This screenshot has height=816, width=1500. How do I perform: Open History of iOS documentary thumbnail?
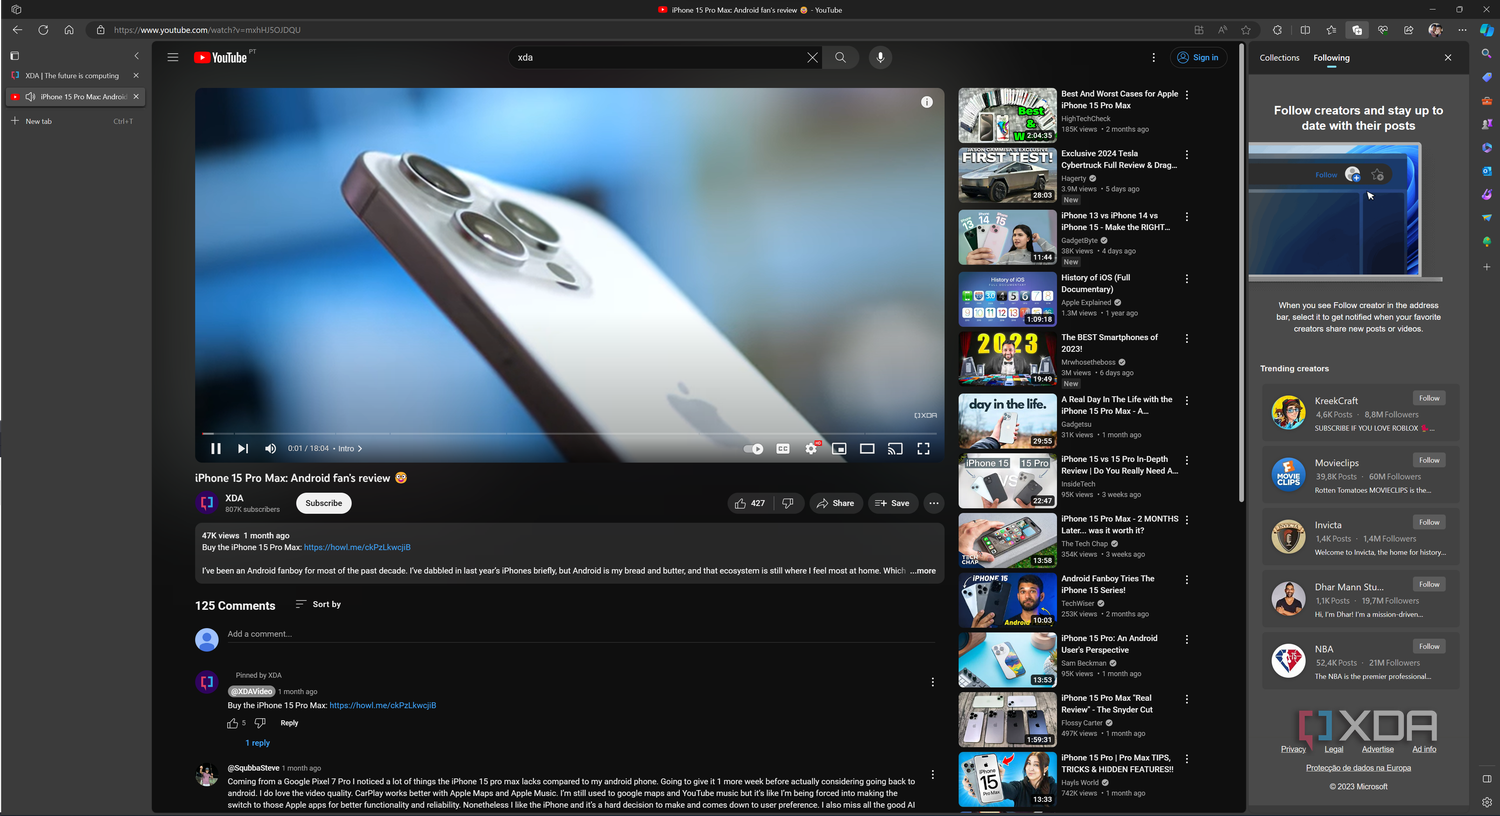[1007, 299]
